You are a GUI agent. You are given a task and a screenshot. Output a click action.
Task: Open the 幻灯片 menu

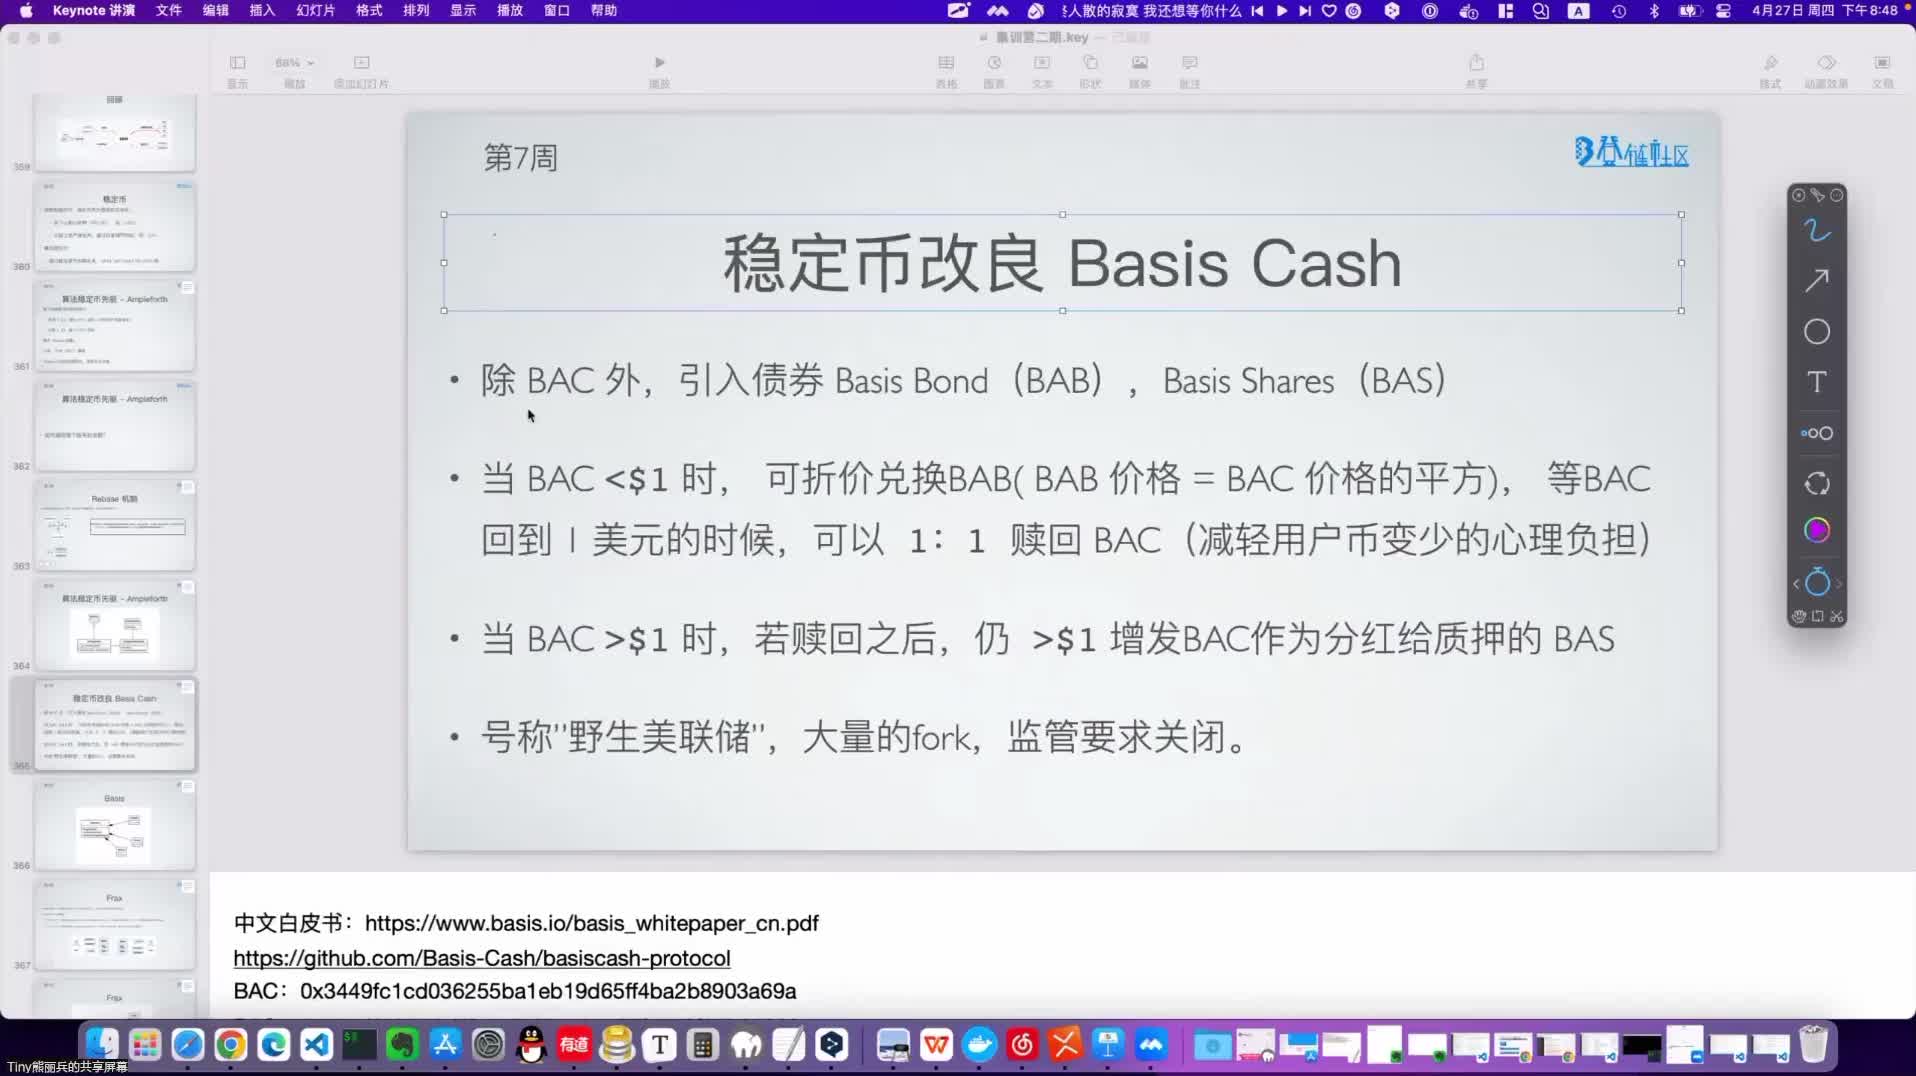315,10
